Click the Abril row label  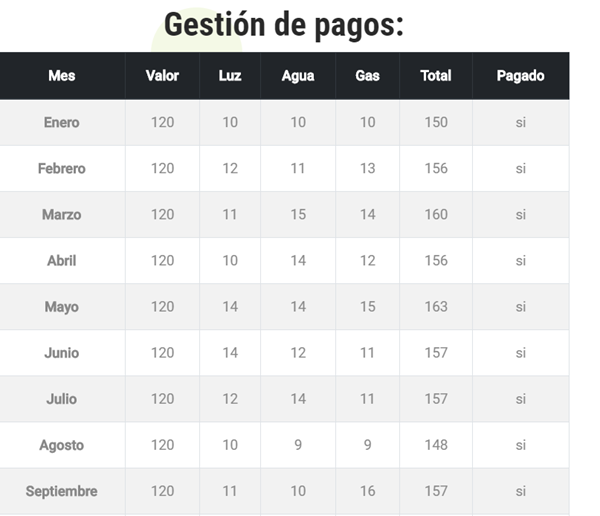pyautogui.click(x=62, y=261)
